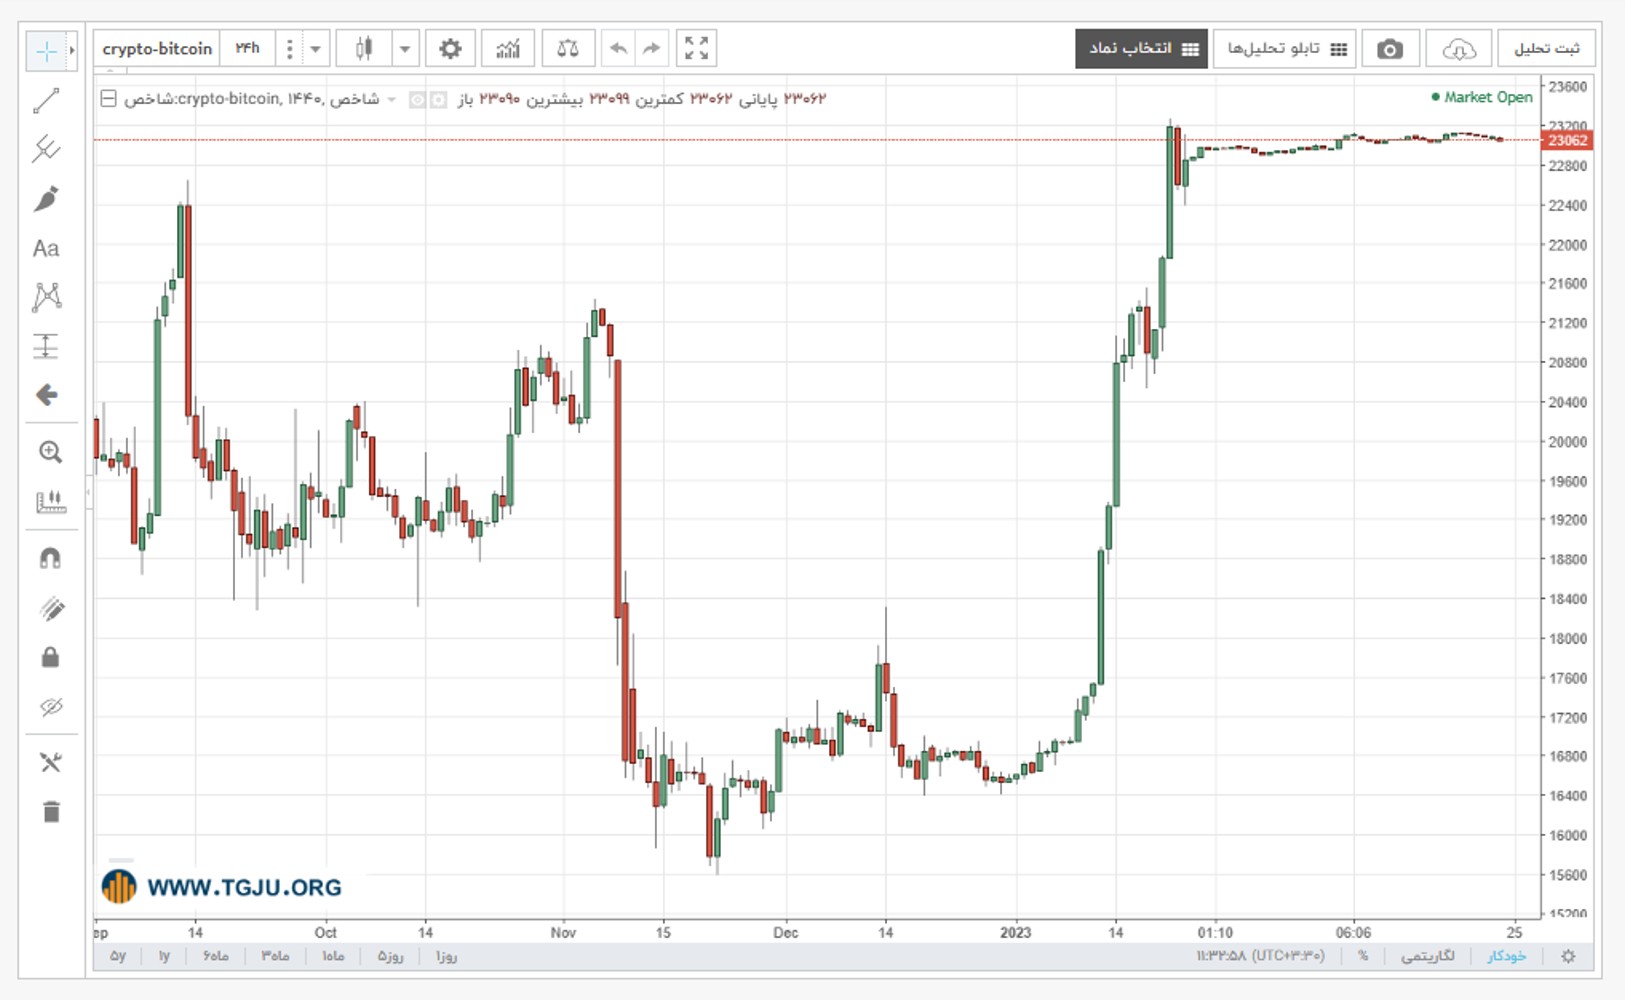The width and height of the screenshot is (1625, 1000).
Task: Select the brush drawing tool
Action: 46,198
